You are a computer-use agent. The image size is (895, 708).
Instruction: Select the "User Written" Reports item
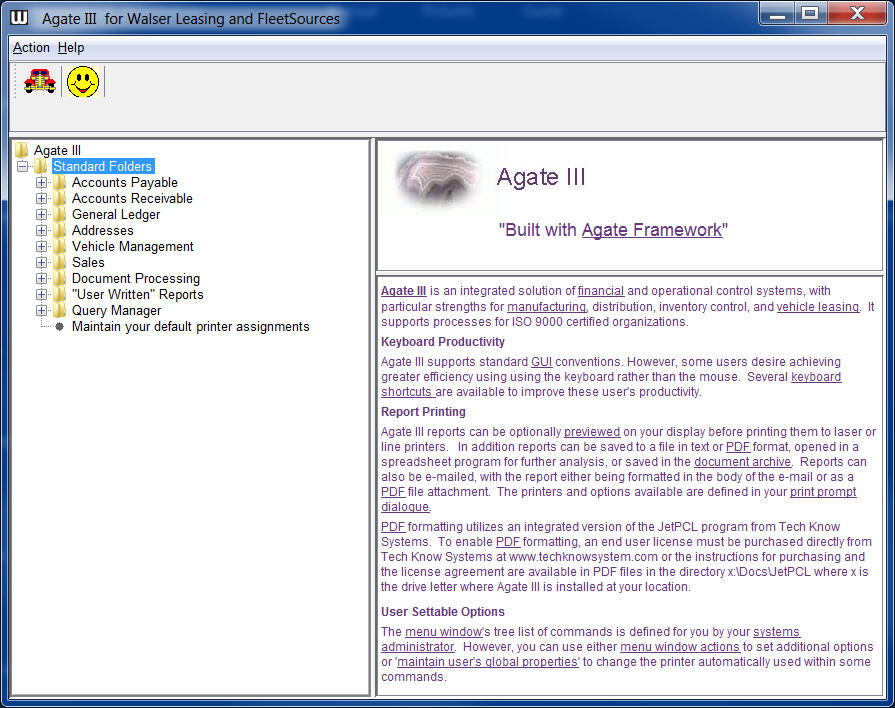(137, 294)
